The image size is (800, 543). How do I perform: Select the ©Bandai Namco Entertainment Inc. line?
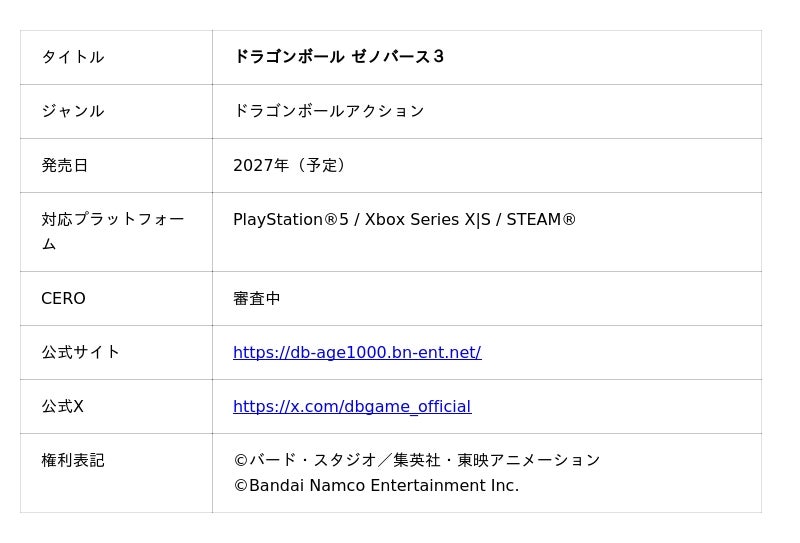(x=376, y=485)
